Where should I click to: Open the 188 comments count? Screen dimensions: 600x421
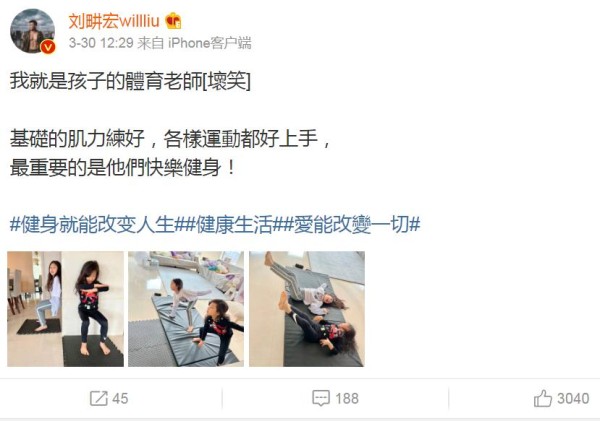coord(347,399)
